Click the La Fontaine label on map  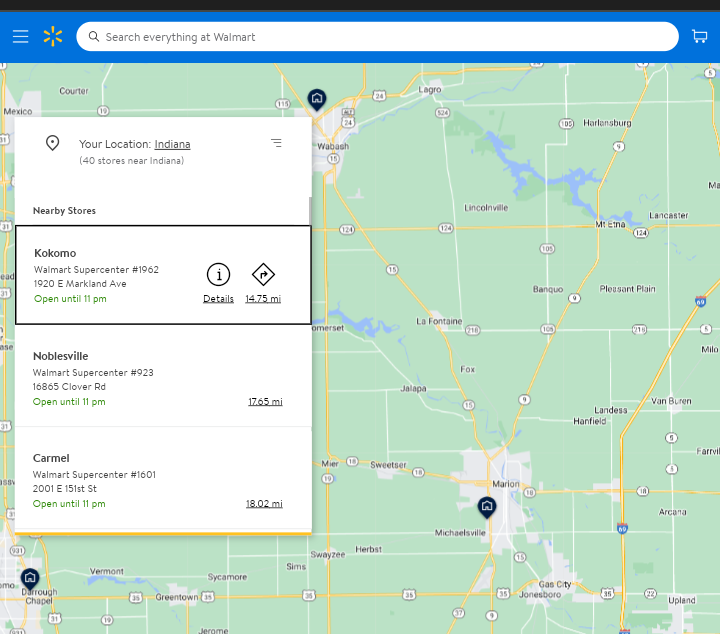click(439, 321)
